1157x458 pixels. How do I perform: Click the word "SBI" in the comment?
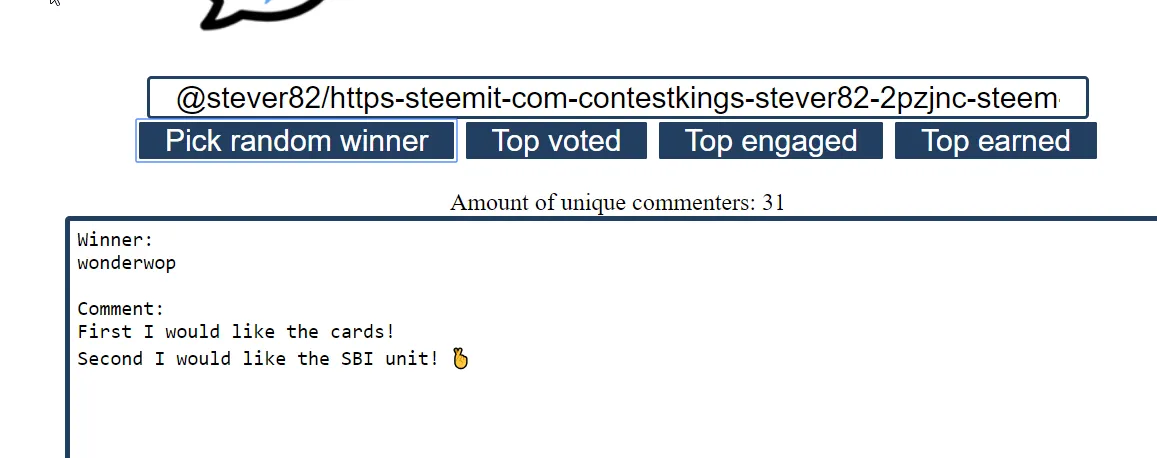click(357, 358)
